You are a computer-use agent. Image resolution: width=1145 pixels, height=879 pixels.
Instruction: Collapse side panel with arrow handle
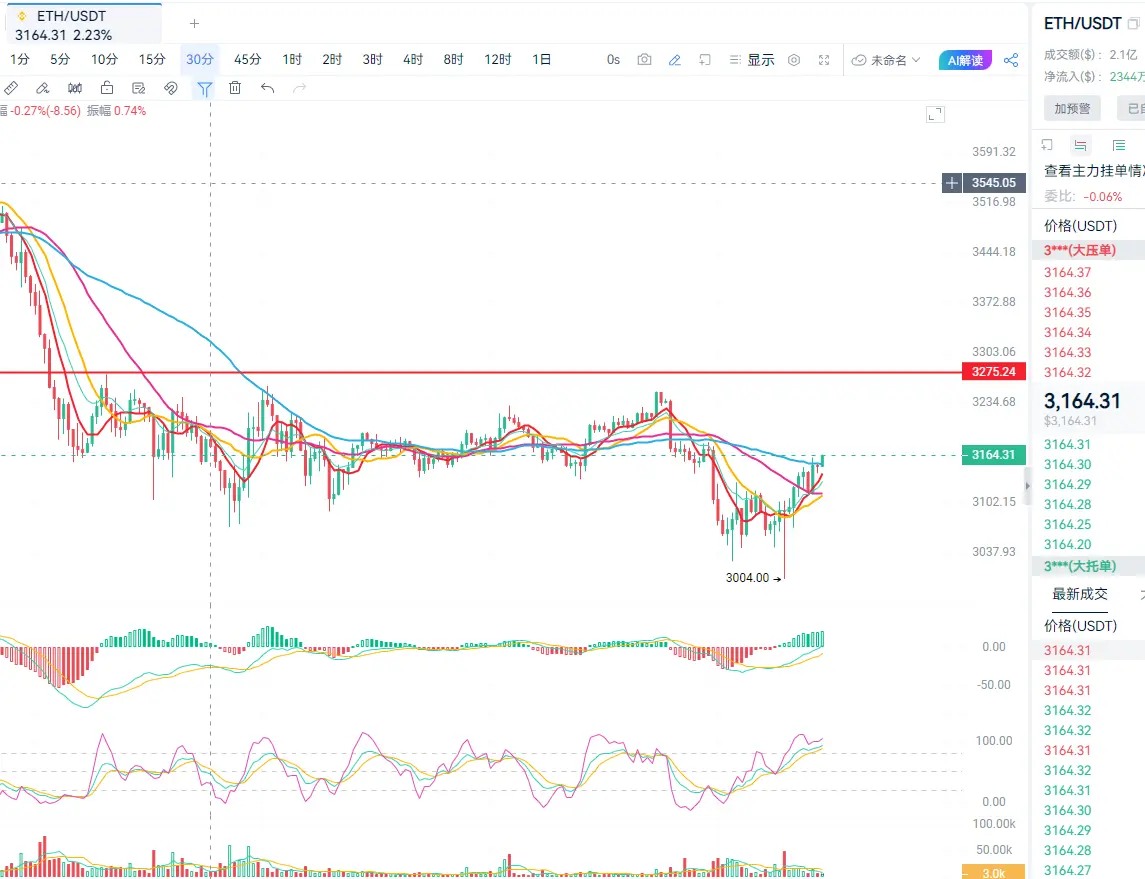(1027, 485)
